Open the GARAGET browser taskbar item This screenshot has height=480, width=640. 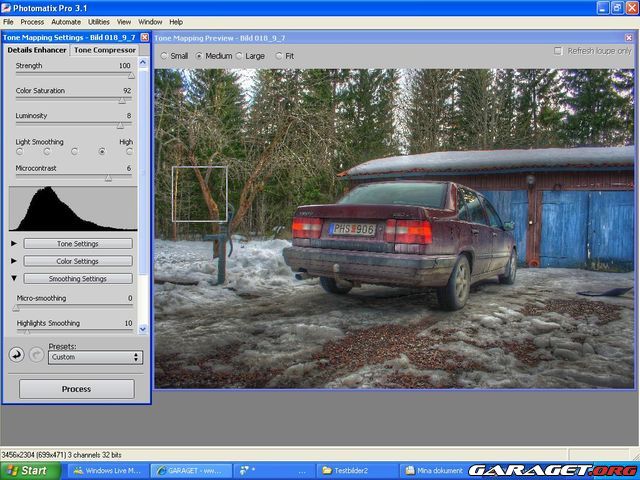pyautogui.click(x=191, y=471)
